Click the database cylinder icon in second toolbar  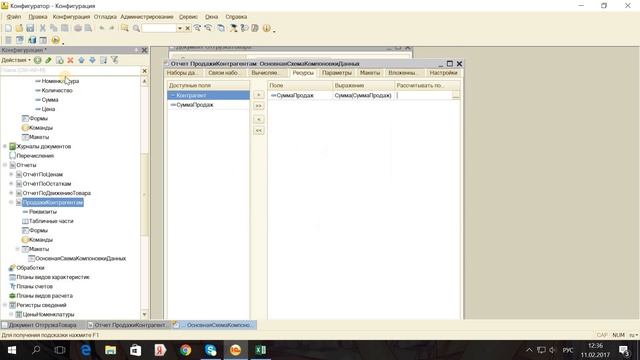pyautogui.click(x=32, y=40)
